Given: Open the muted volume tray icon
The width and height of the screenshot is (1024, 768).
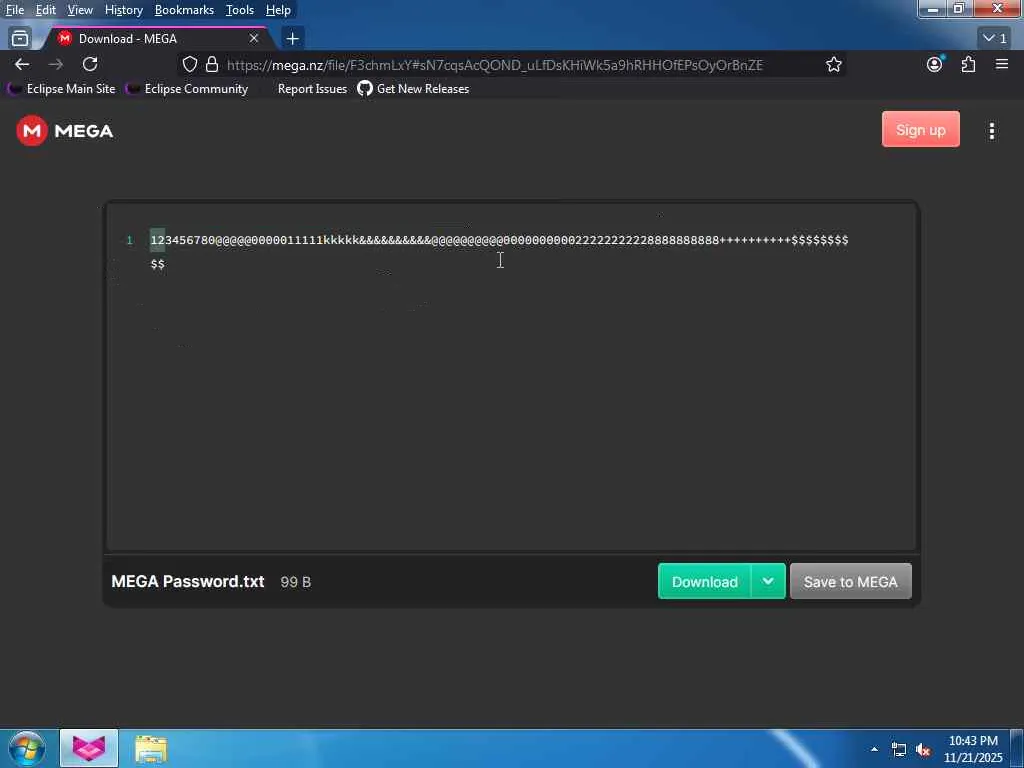Looking at the screenshot, I should click(x=923, y=750).
